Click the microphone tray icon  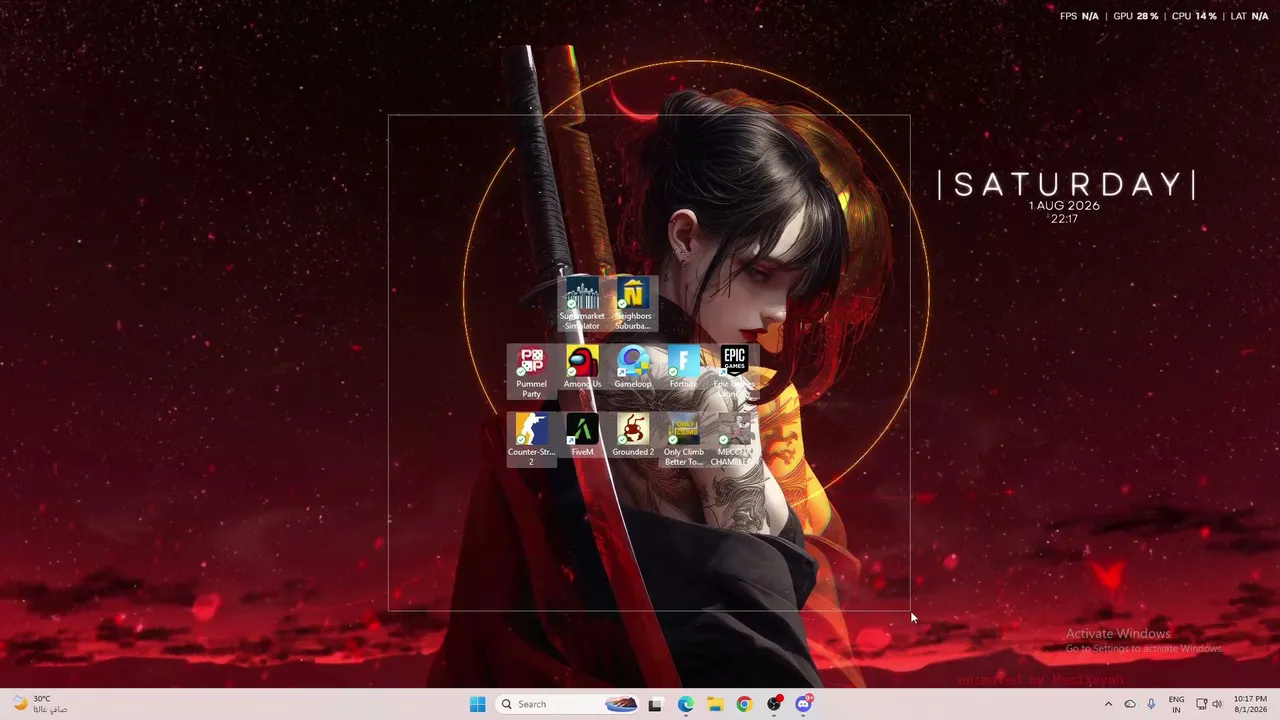pyautogui.click(x=1152, y=704)
